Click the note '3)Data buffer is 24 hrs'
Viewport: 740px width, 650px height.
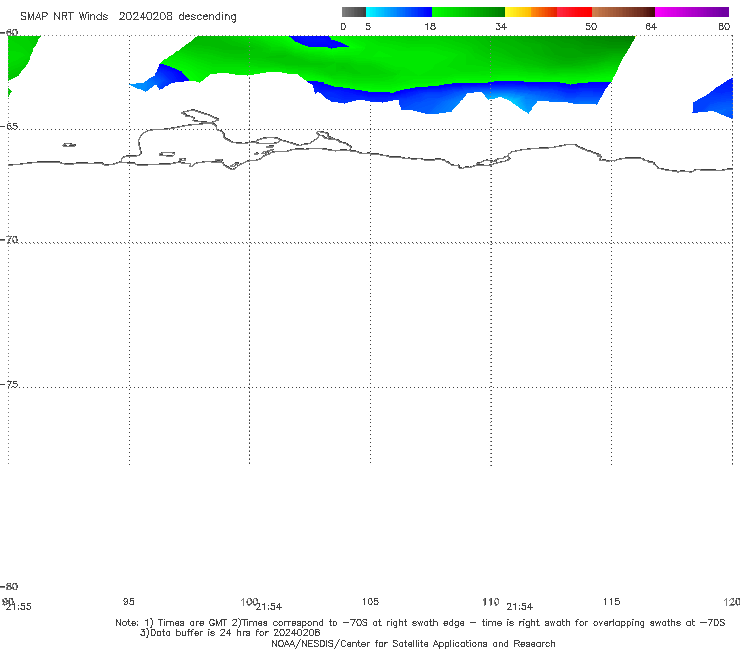(230, 633)
